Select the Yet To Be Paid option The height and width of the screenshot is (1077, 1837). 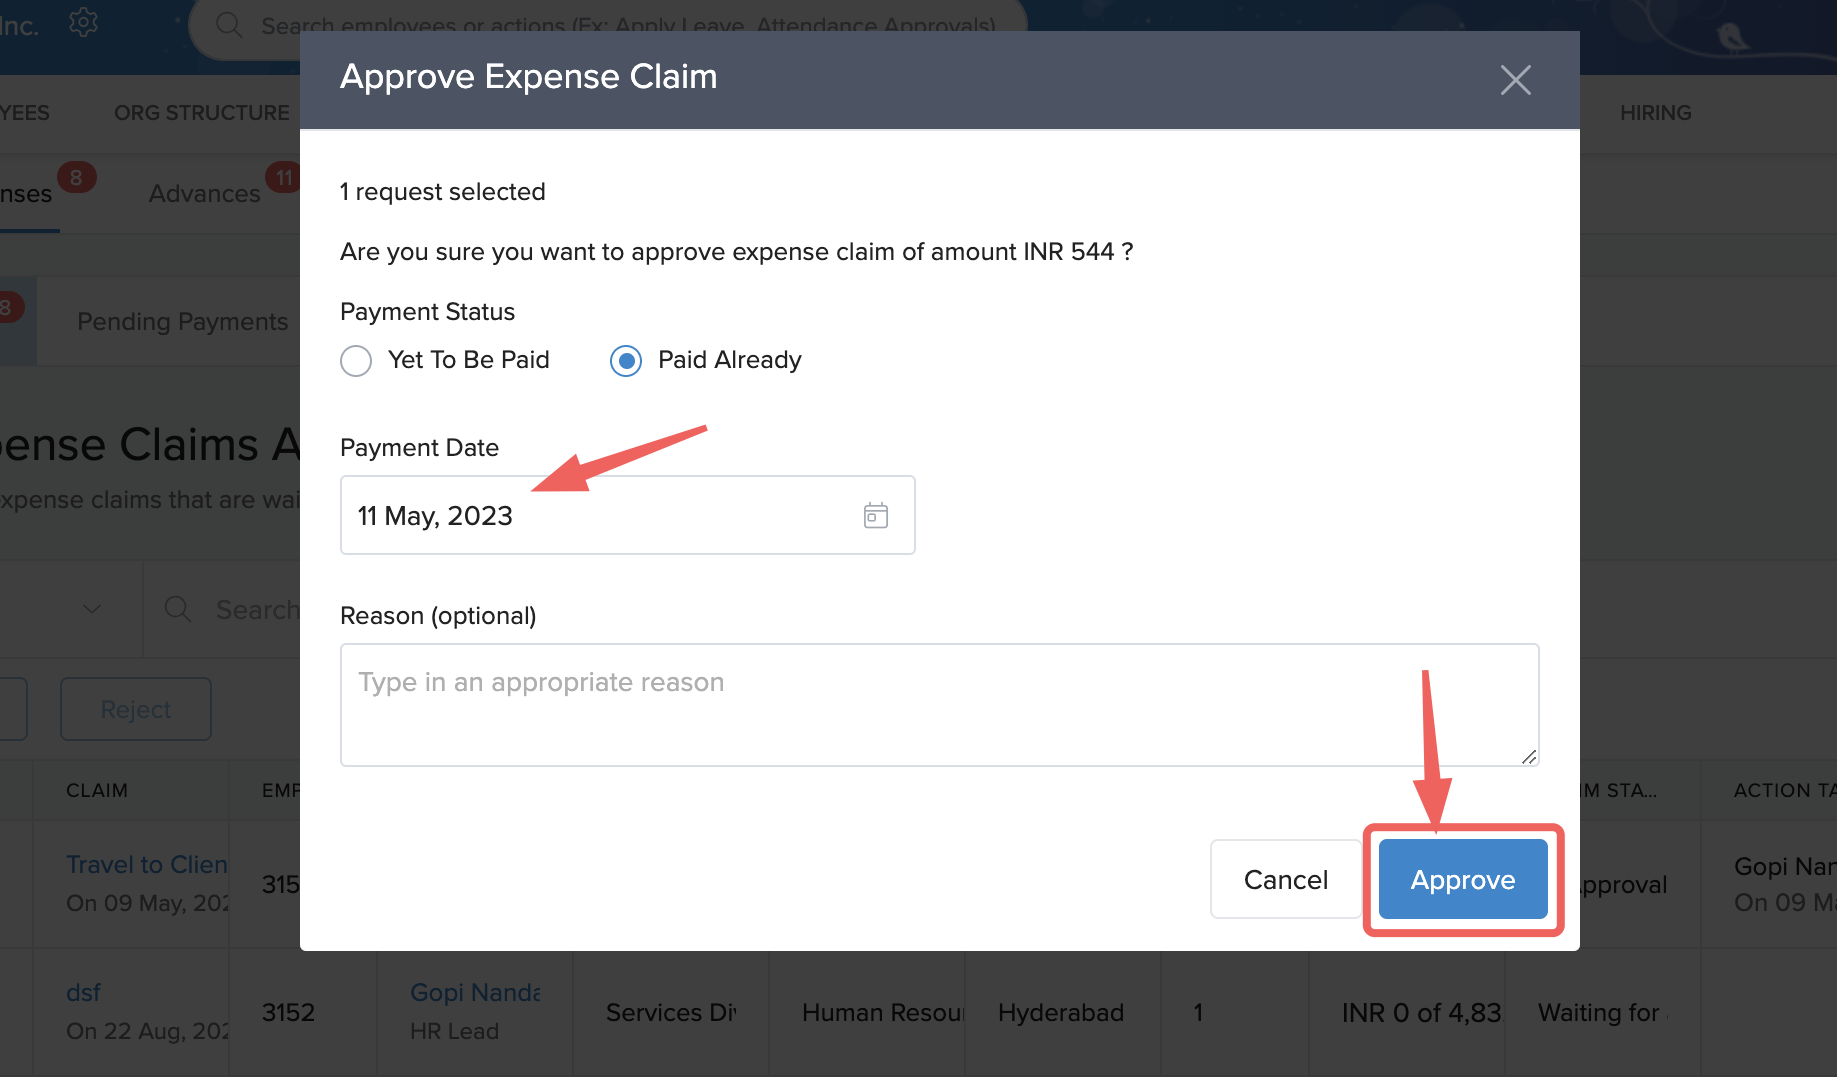[356, 360]
